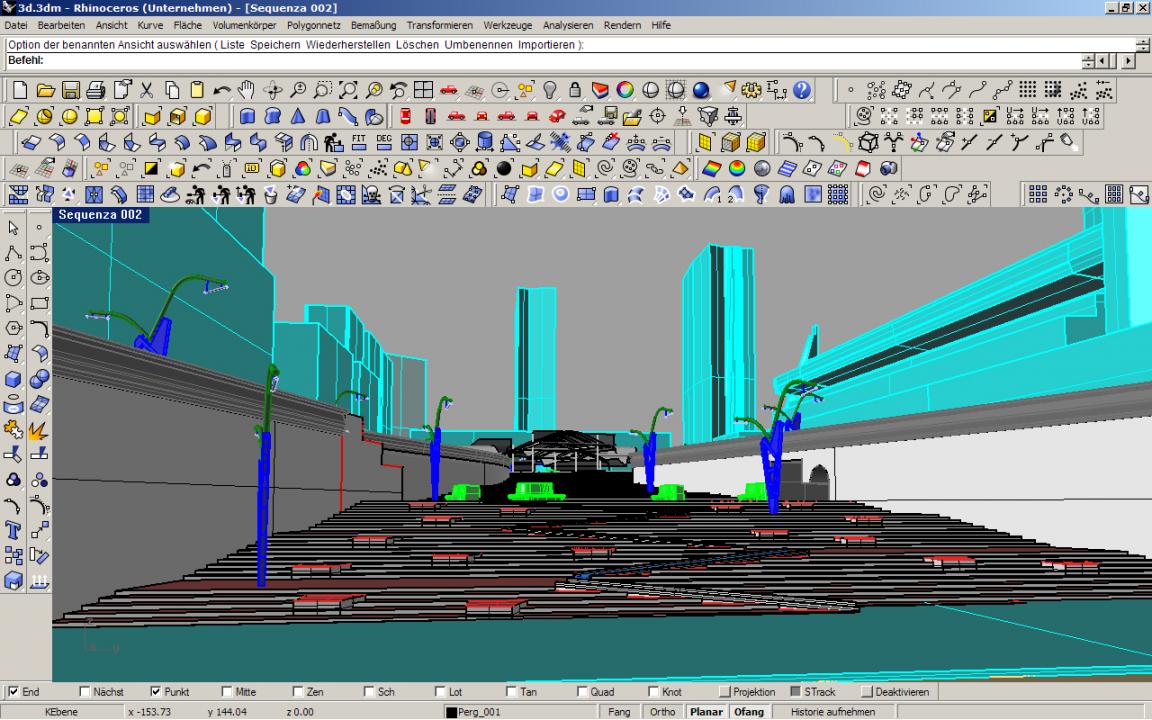Enable the Knot object snap

(653, 692)
